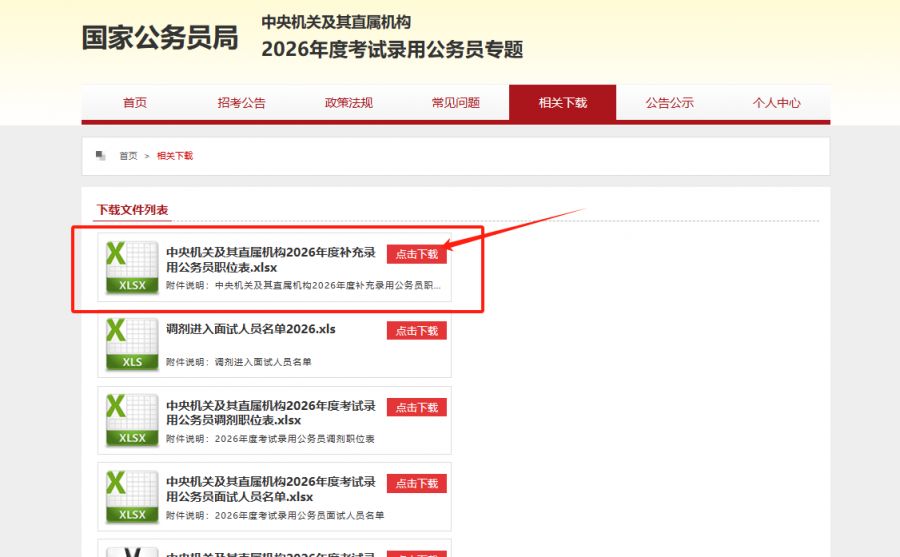Click the 下载文件列表 section heading
900x557 pixels.
132,210
